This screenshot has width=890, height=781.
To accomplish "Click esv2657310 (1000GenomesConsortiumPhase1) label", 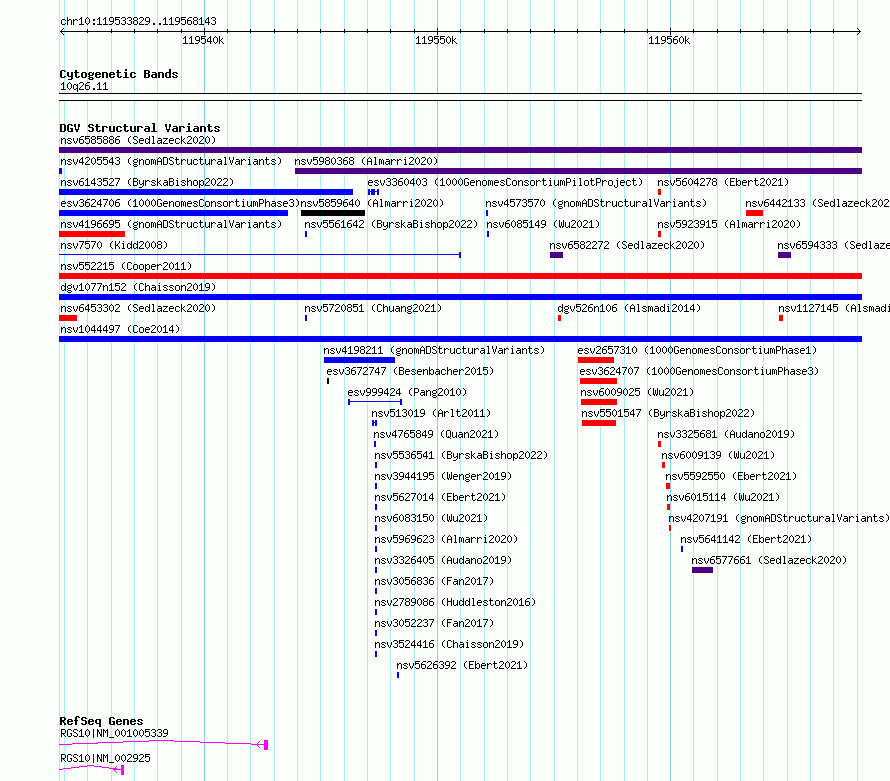I will pos(697,350).
